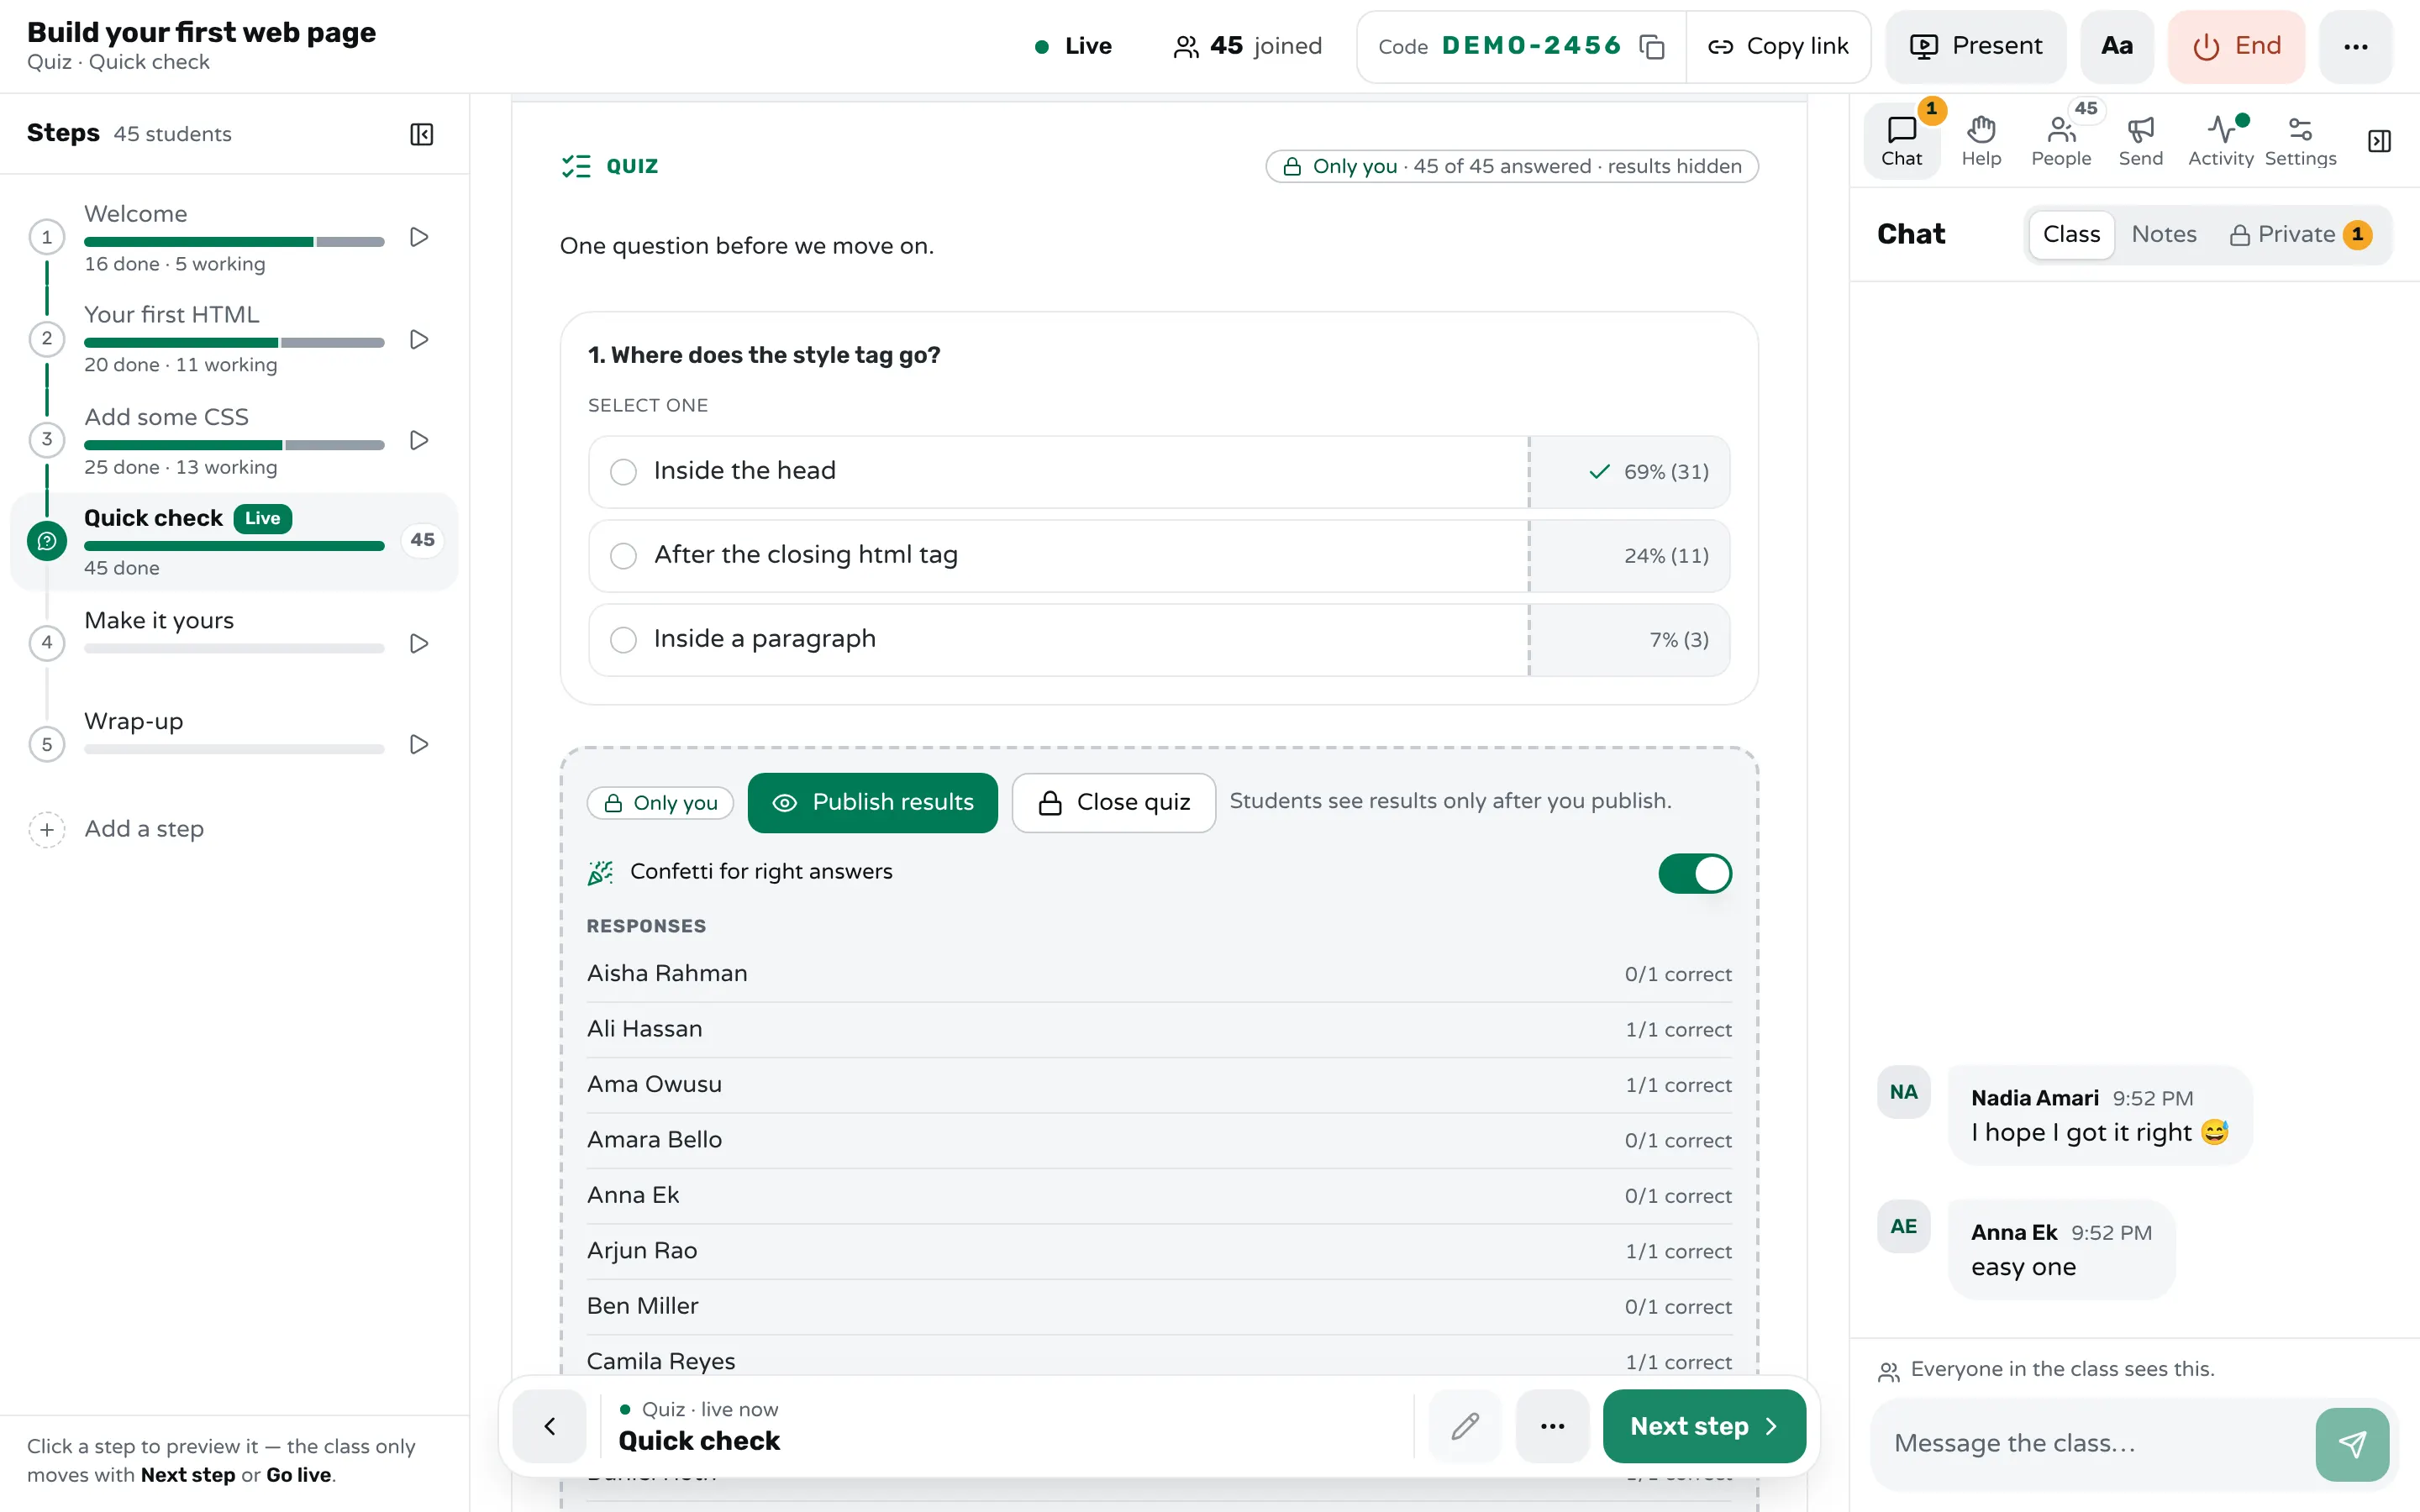2420x1512 pixels.
Task: Switch to the Class chat tab
Action: [2071, 235]
